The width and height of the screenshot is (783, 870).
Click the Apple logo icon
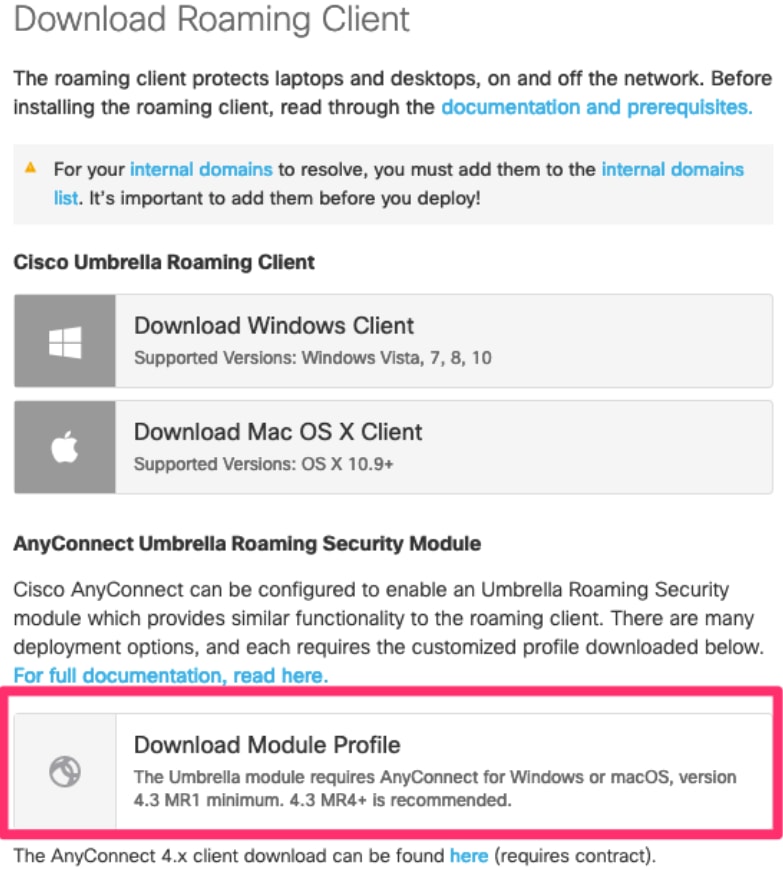(x=65, y=447)
